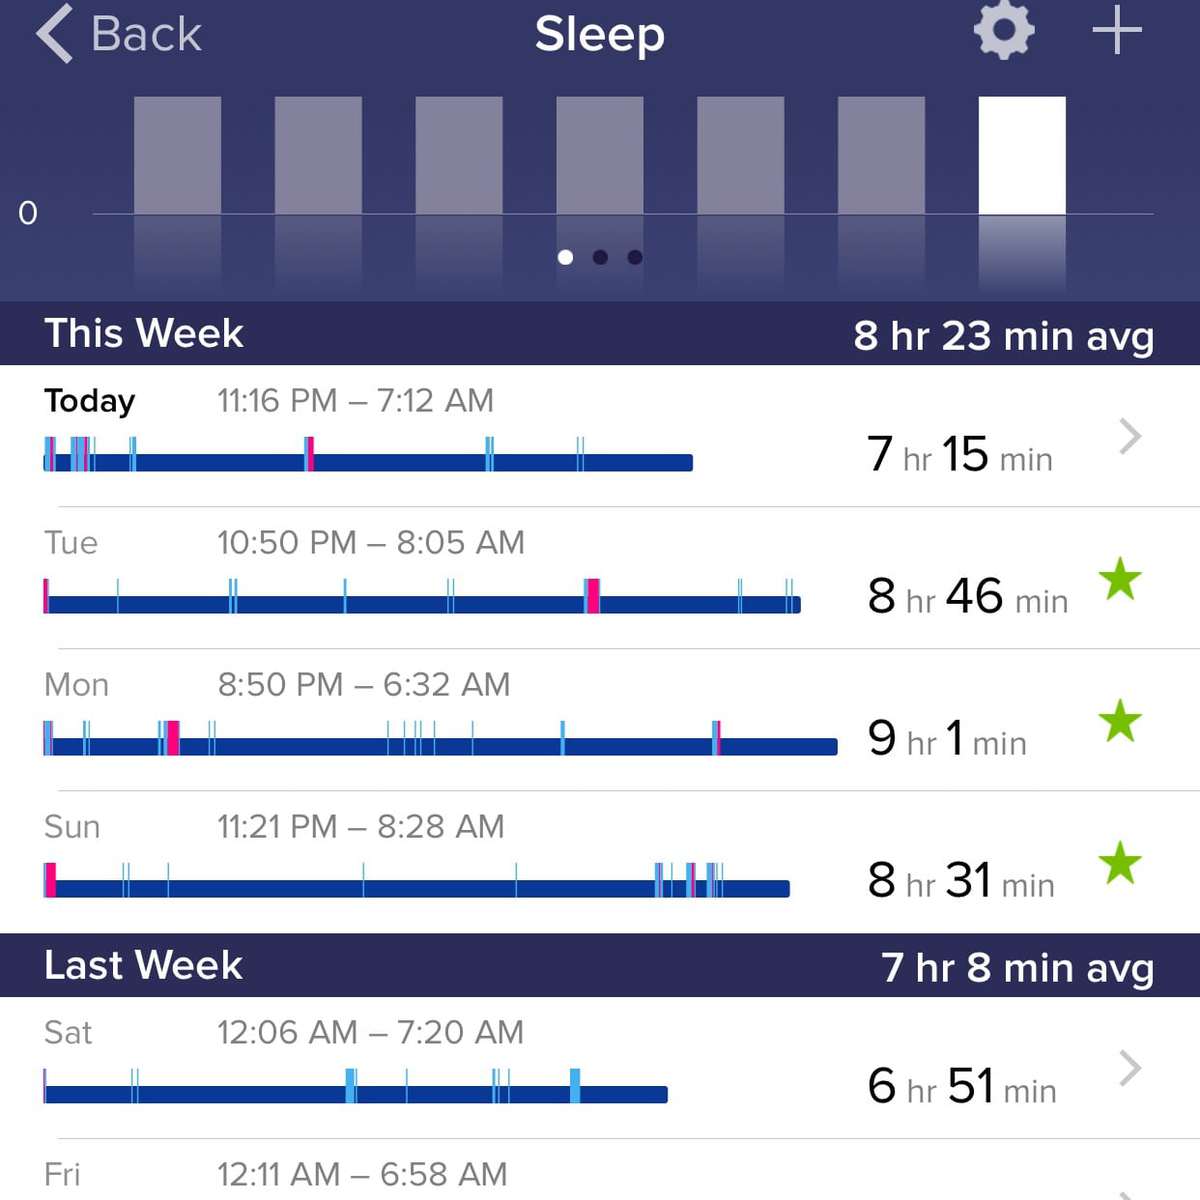Add a sleep log with plus icon
Screen dimensions: 1200x1200
pos(1117,31)
